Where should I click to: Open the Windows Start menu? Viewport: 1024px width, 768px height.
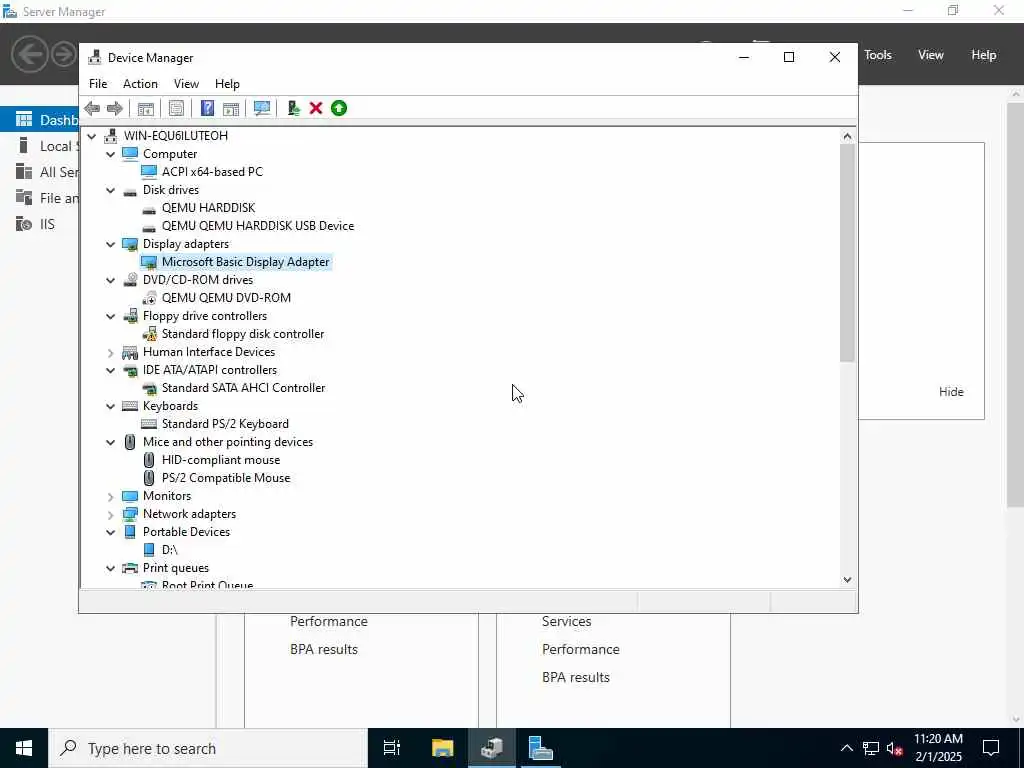[24, 748]
